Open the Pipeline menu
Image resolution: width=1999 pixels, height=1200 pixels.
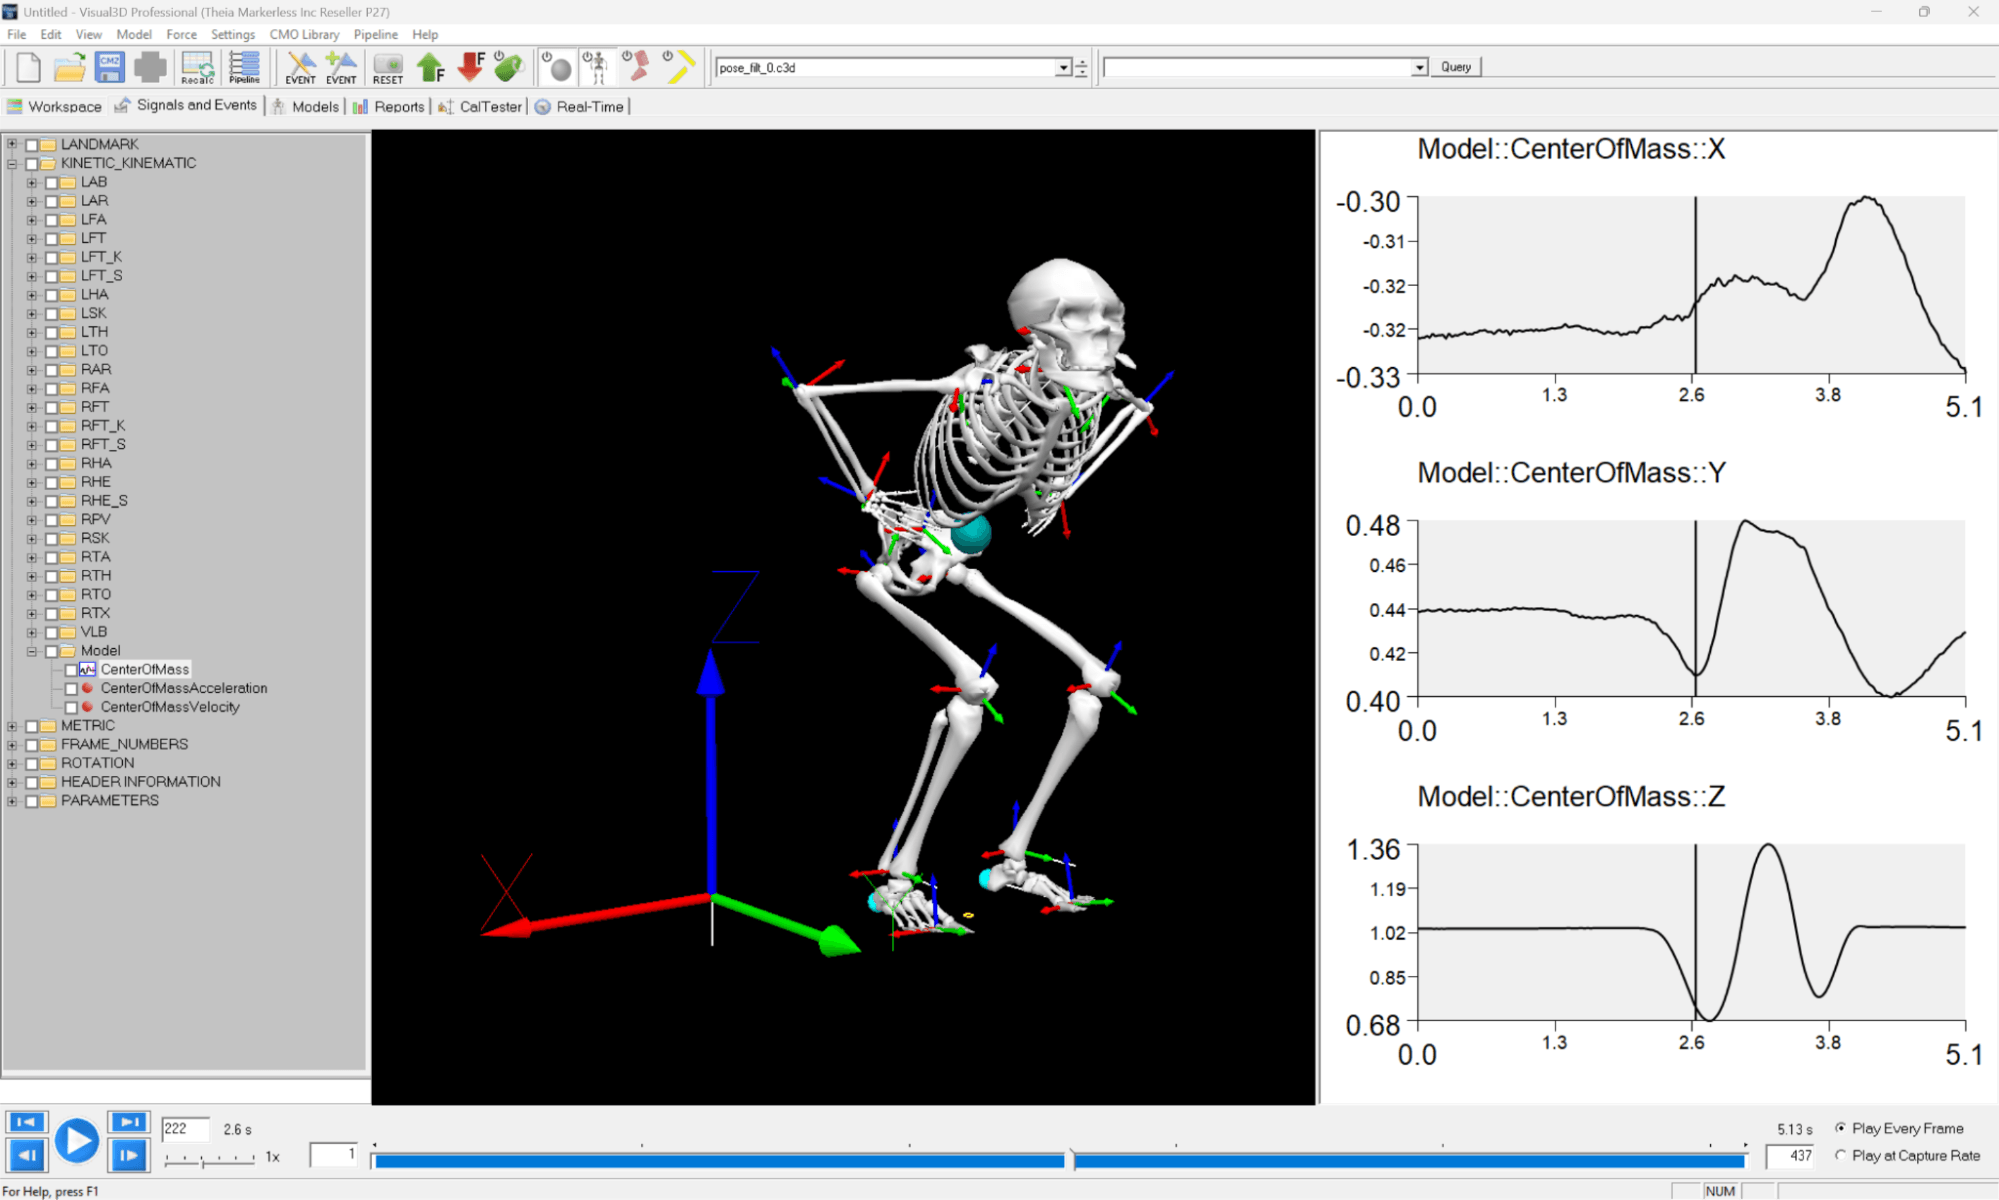[375, 34]
